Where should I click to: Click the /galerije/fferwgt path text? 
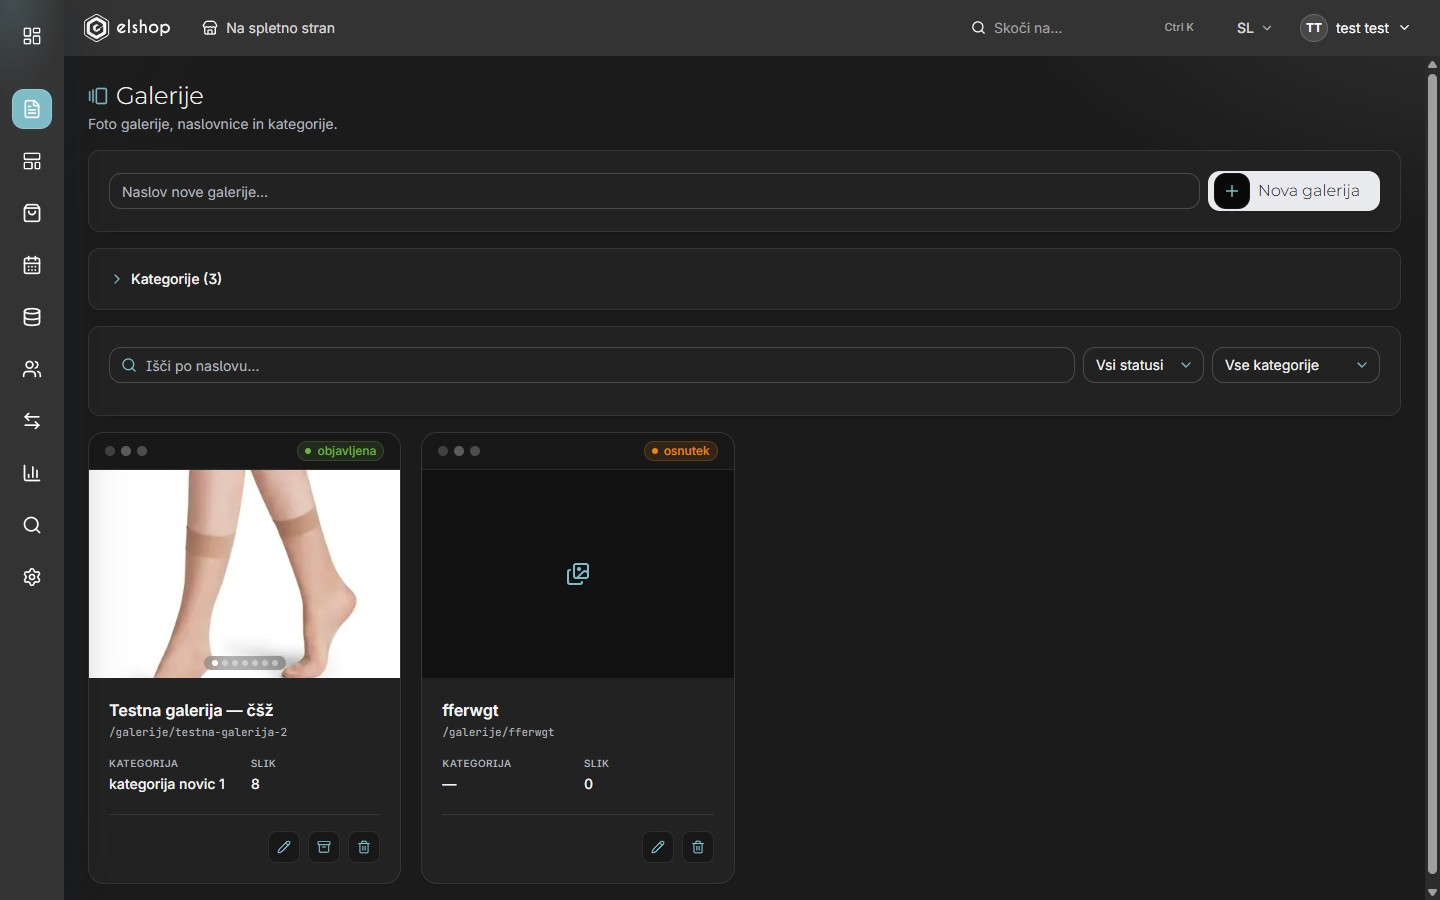click(498, 732)
